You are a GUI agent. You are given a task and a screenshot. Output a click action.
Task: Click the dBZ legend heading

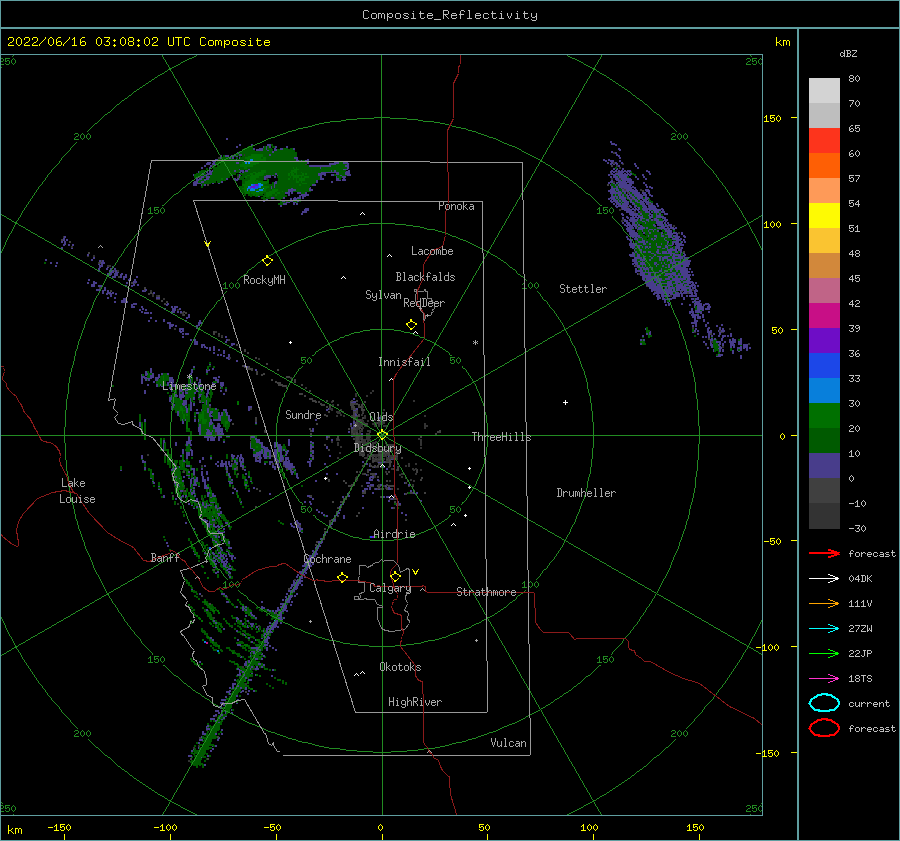tap(848, 54)
